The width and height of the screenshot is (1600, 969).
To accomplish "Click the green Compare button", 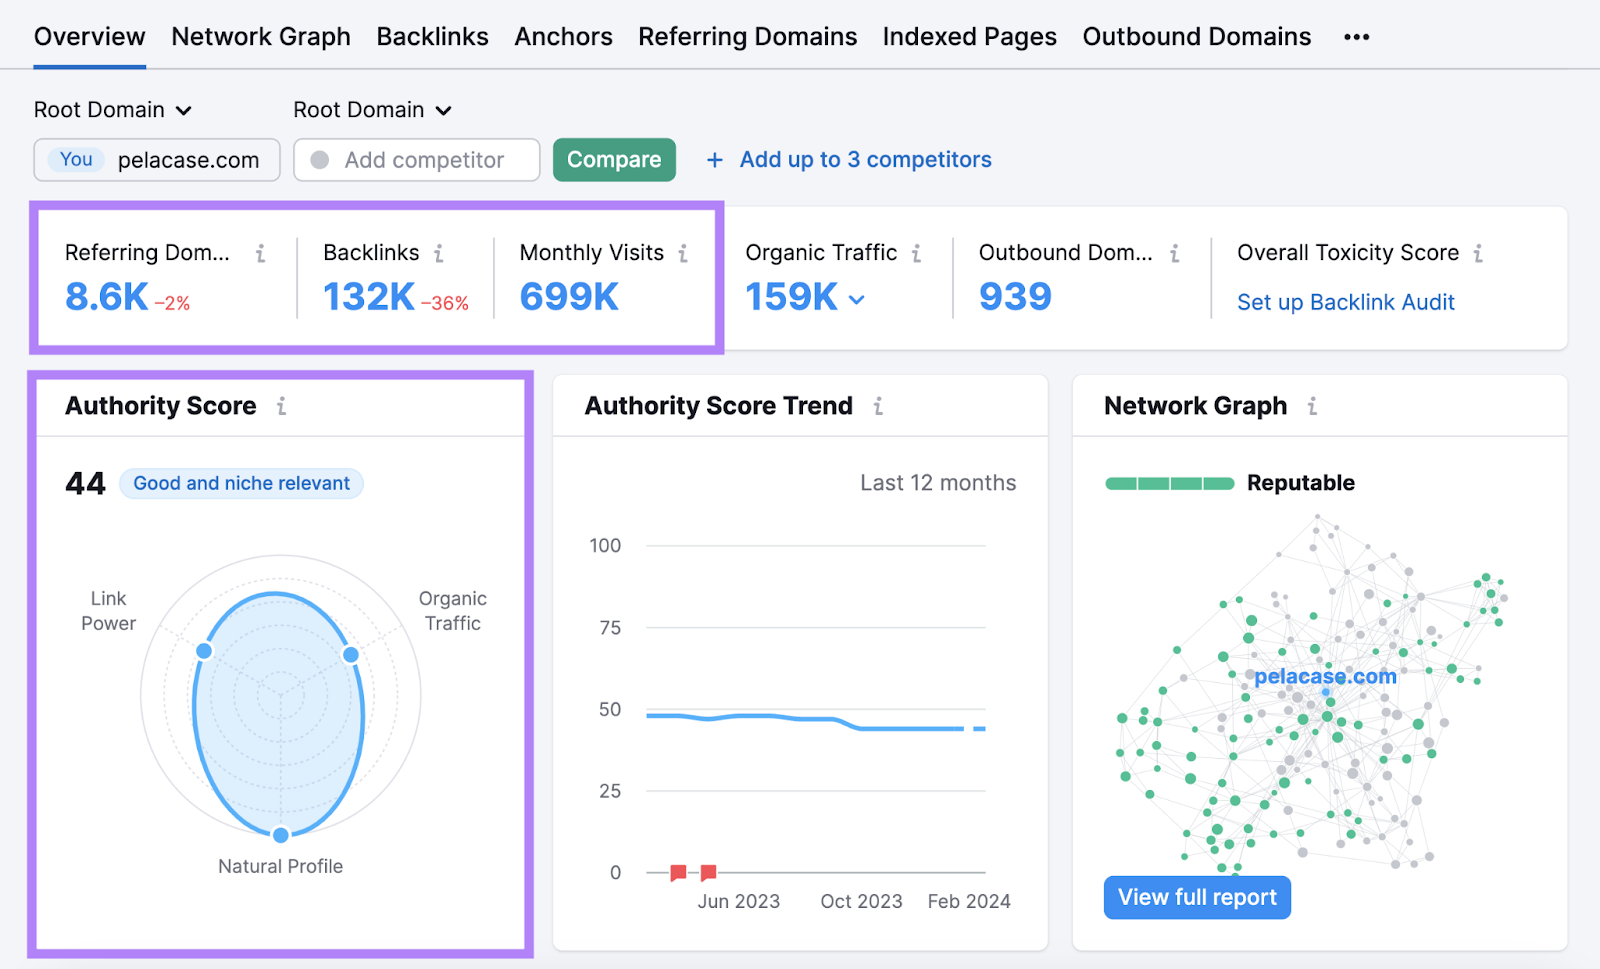I will pos(614,160).
